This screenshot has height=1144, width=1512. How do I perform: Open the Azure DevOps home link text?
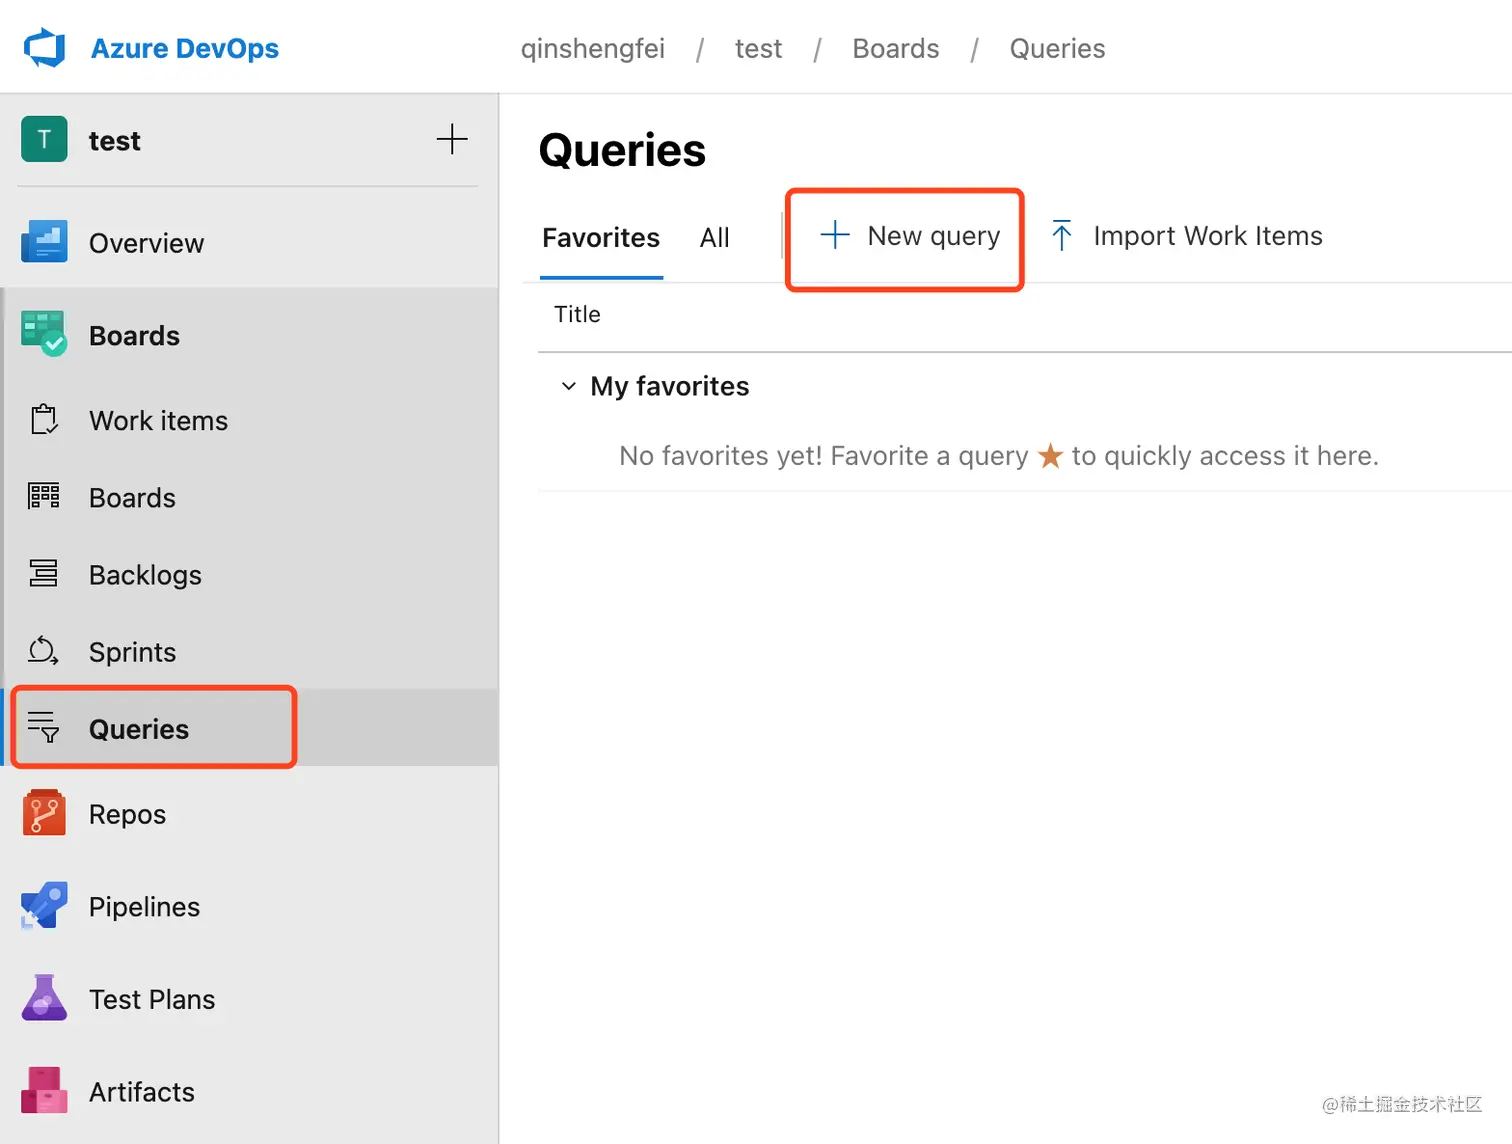click(x=185, y=48)
